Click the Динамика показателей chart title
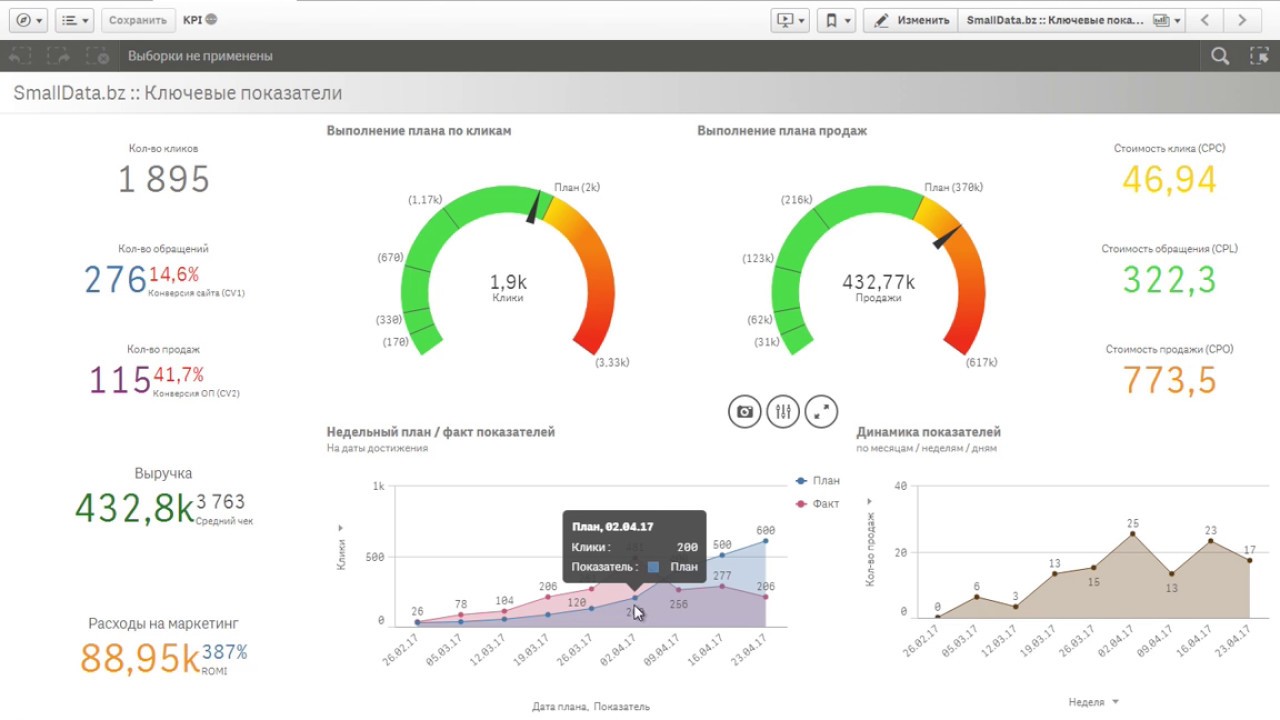This screenshot has width=1280, height=720. (929, 432)
